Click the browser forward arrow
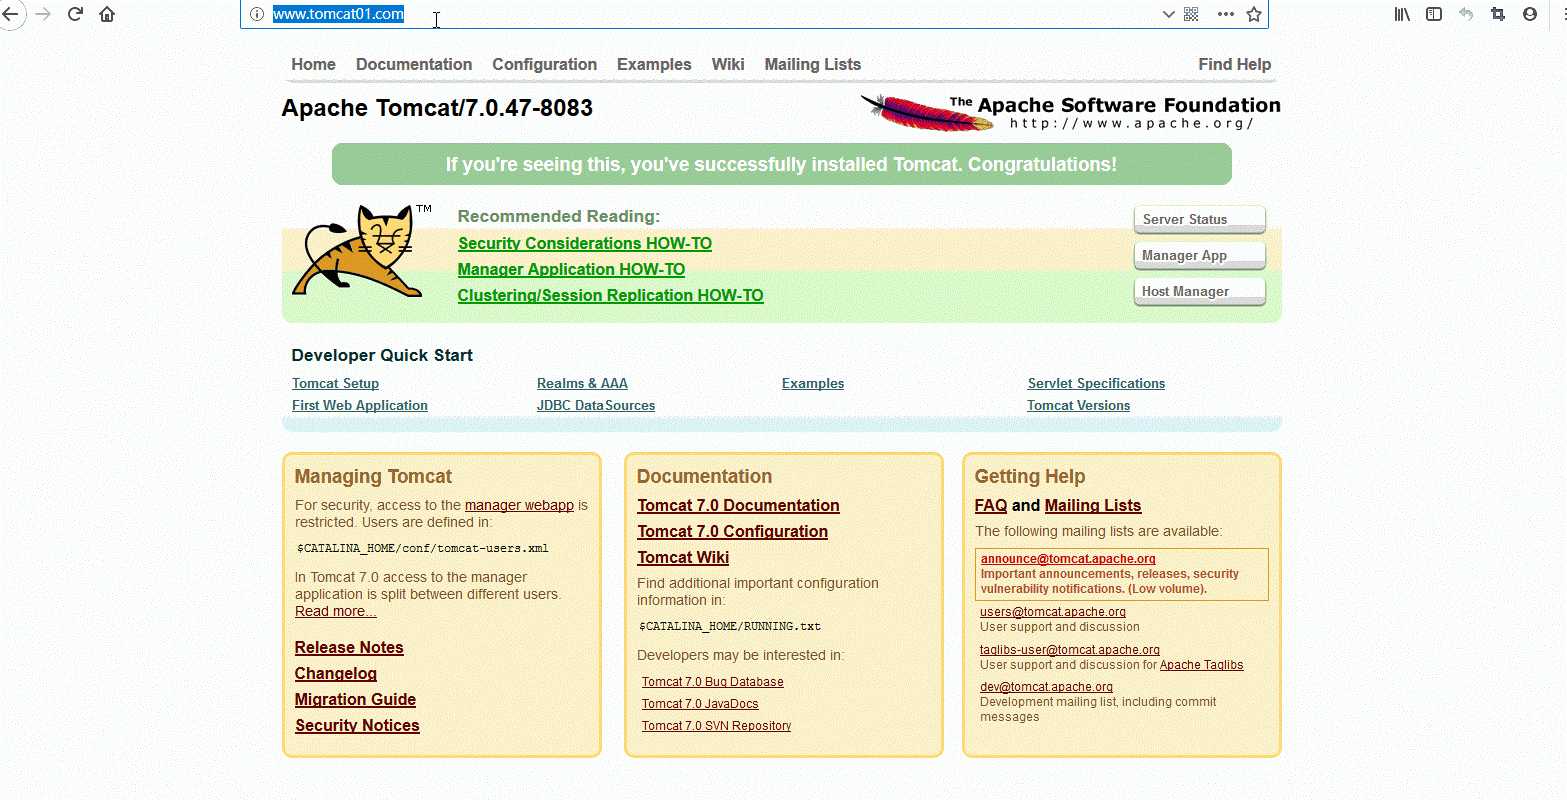This screenshot has width=1567, height=800. click(x=43, y=14)
